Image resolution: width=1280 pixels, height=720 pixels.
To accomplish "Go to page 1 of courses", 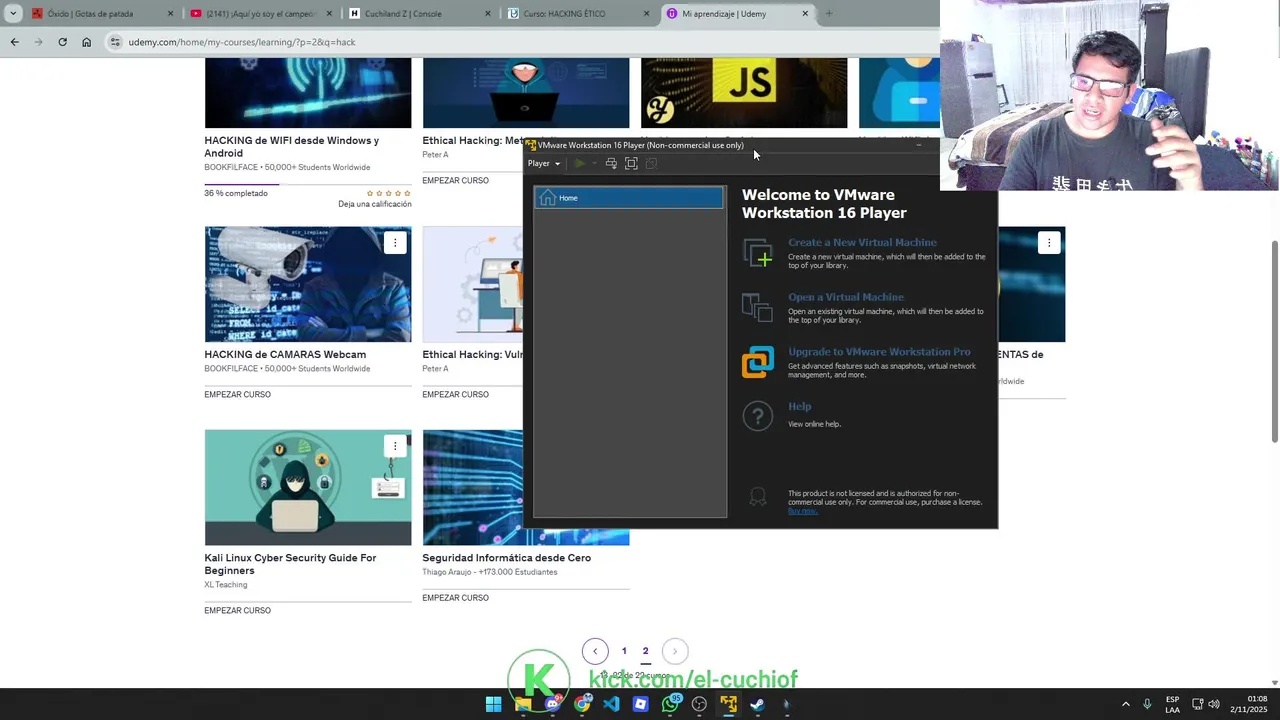I will click(x=624, y=651).
